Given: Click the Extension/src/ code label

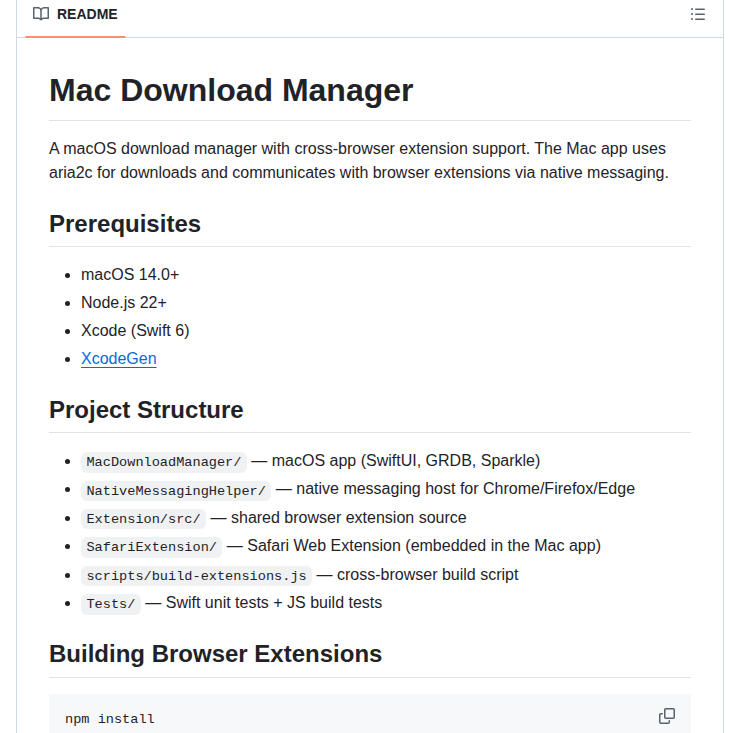Looking at the screenshot, I should [x=143, y=519].
